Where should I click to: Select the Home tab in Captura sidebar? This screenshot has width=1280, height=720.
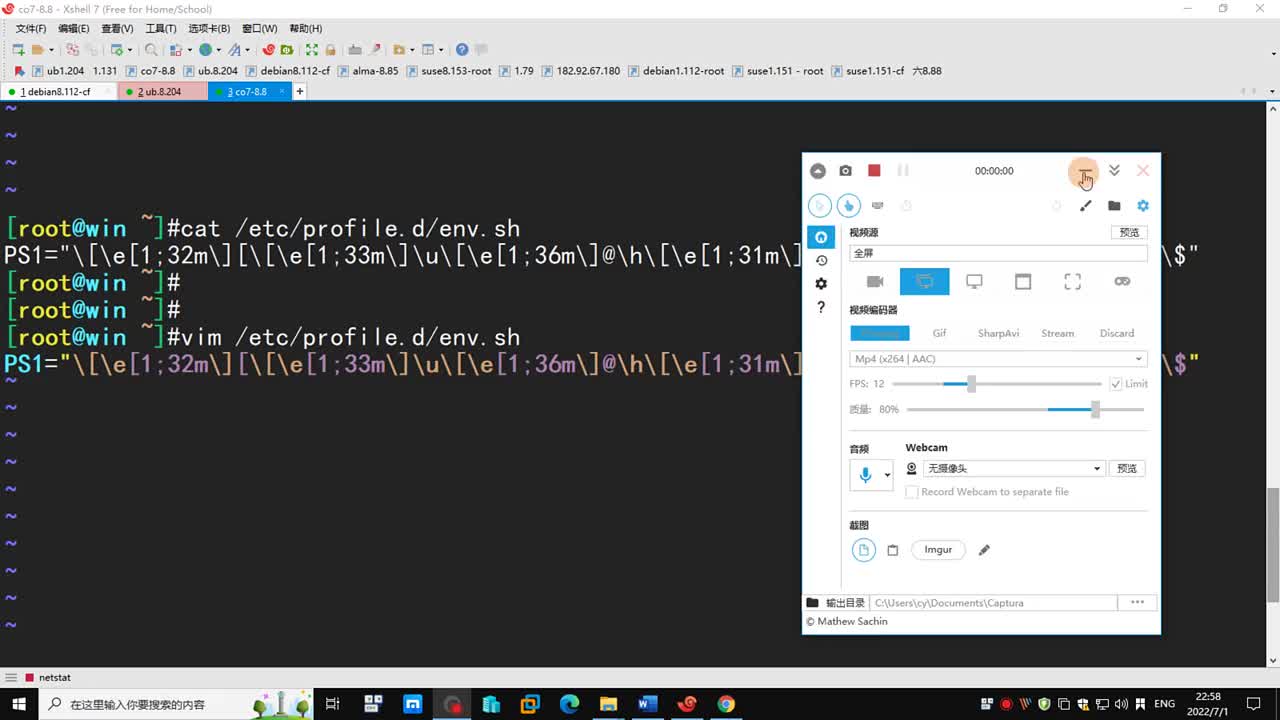click(821, 237)
